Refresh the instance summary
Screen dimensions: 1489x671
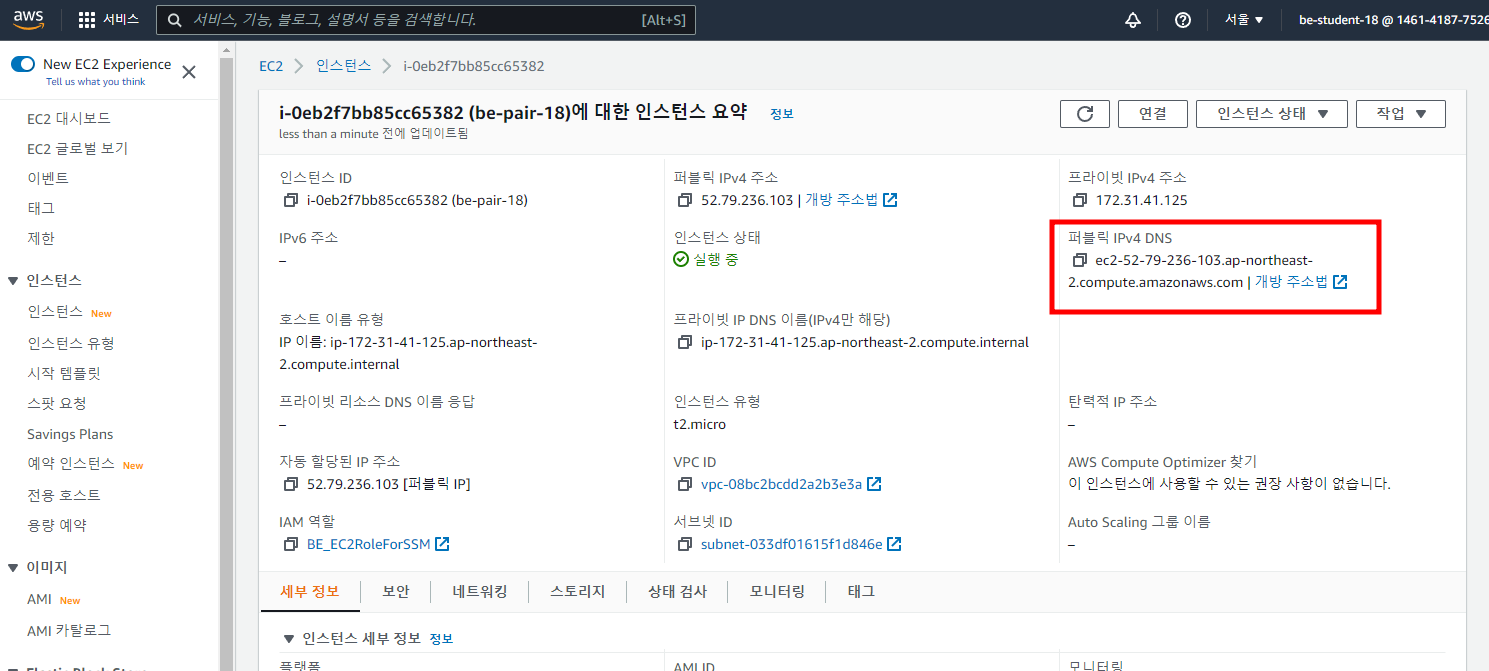(x=1085, y=114)
